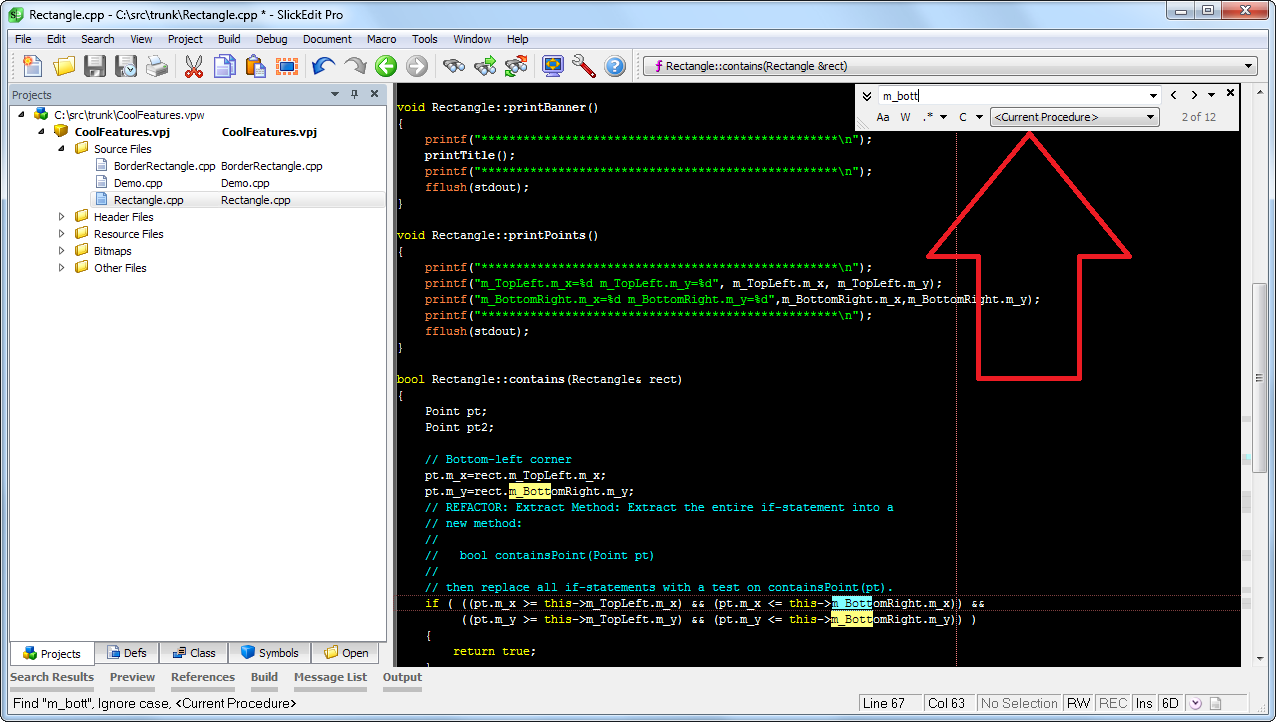Click the Save with clock icon
1276x722 pixels.
[x=126, y=66]
